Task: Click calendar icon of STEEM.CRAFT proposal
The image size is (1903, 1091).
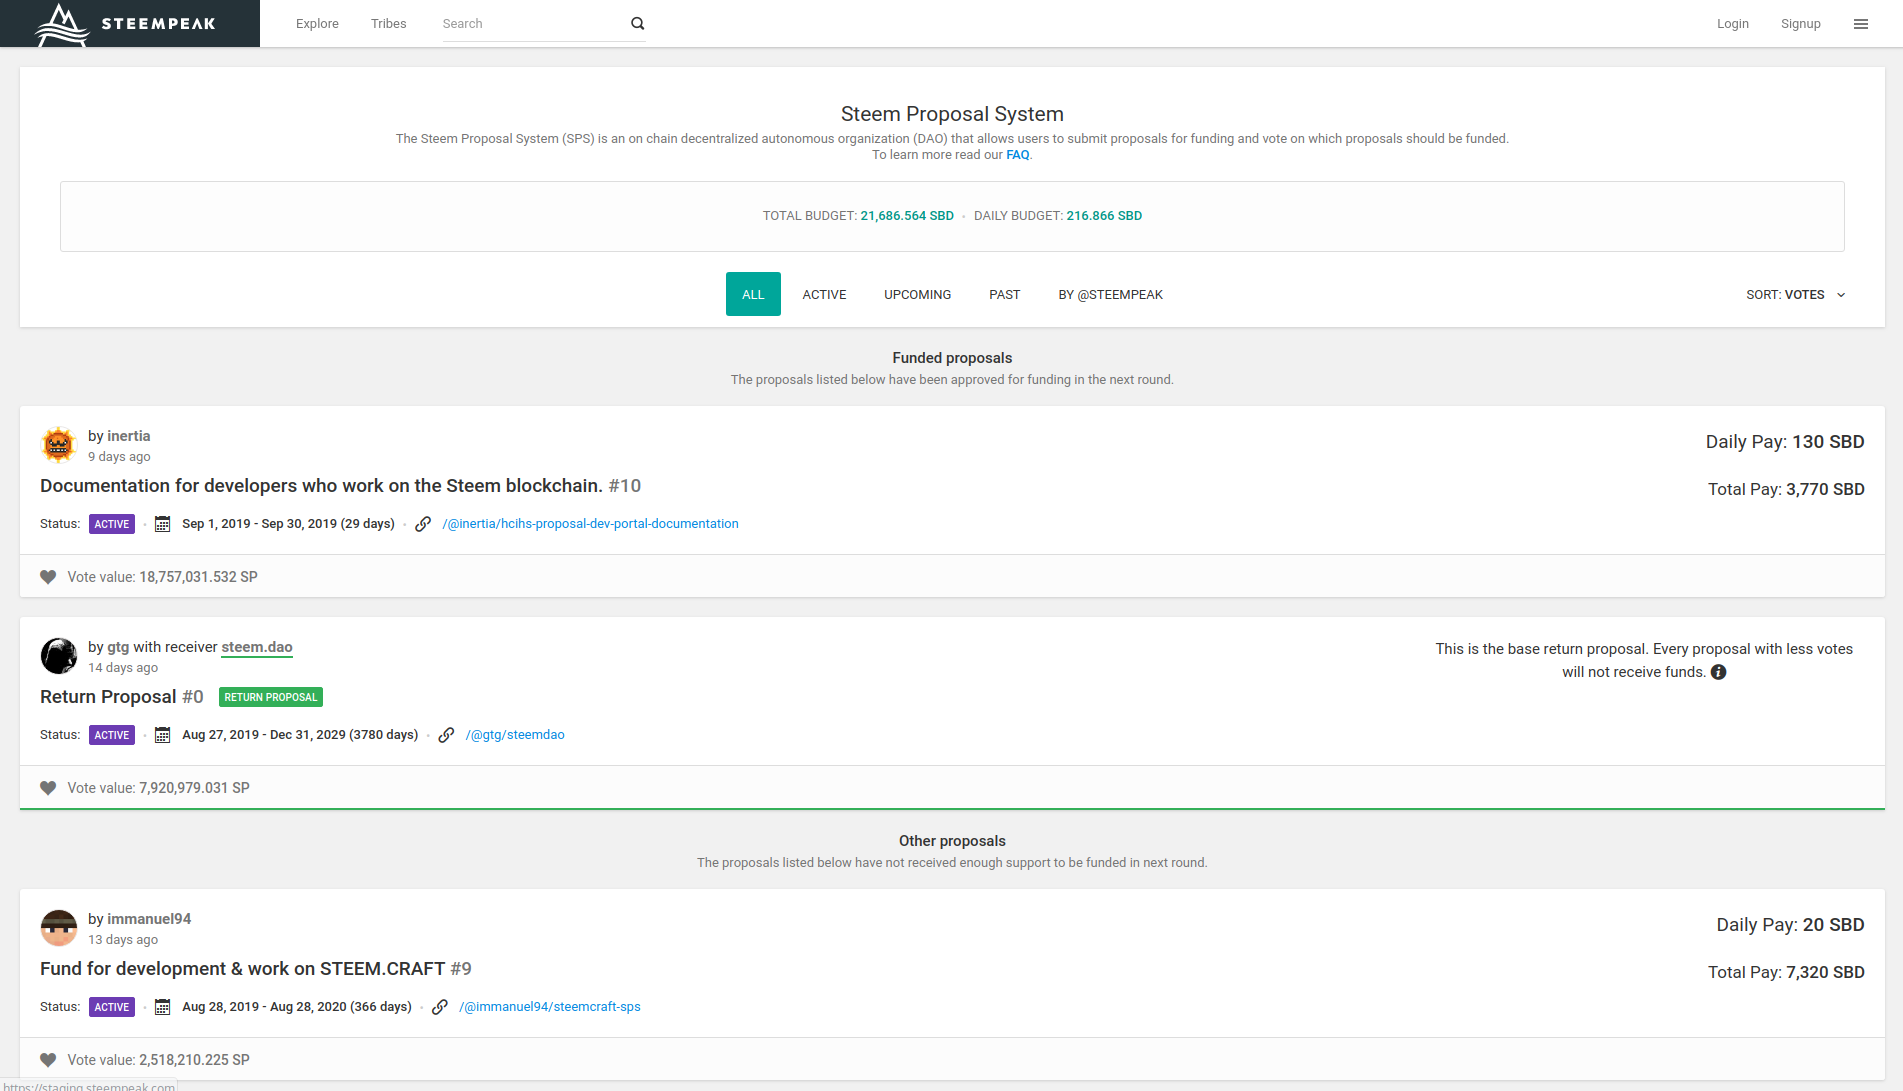Action: [x=162, y=1007]
